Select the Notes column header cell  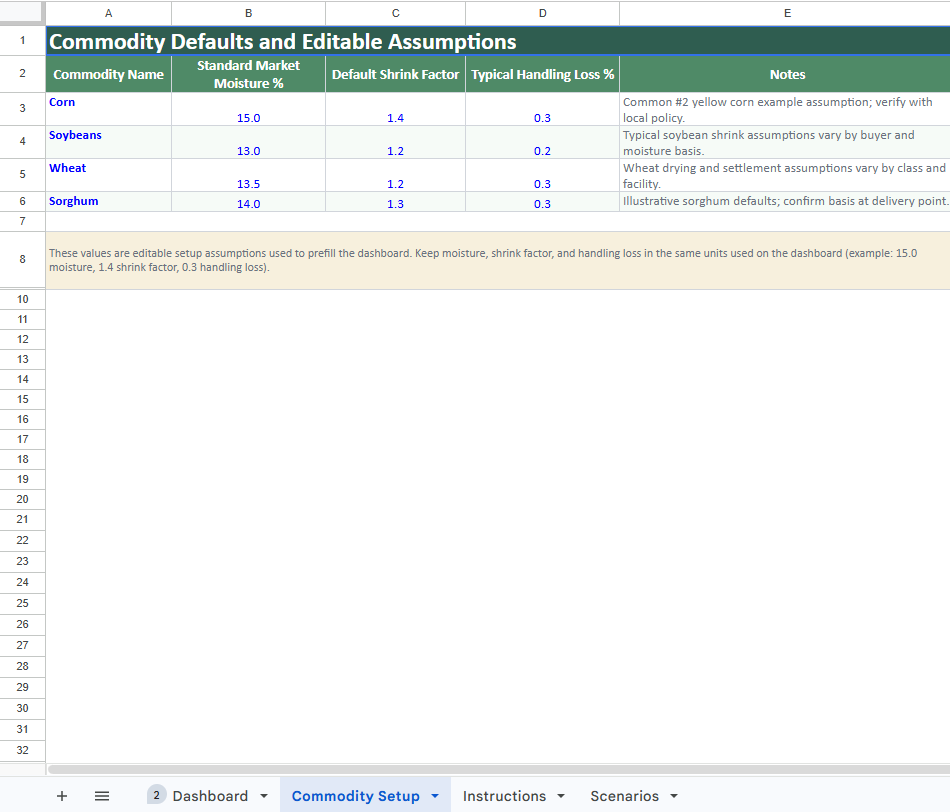click(x=787, y=74)
